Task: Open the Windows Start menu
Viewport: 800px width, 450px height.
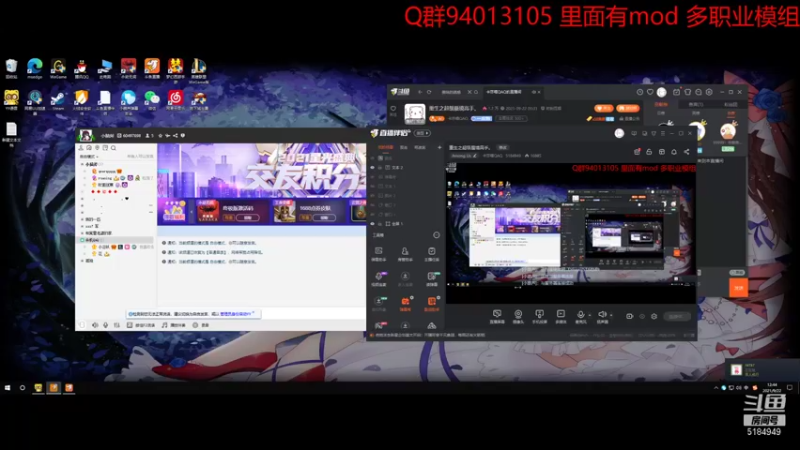Action: pyautogui.click(x=7, y=388)
